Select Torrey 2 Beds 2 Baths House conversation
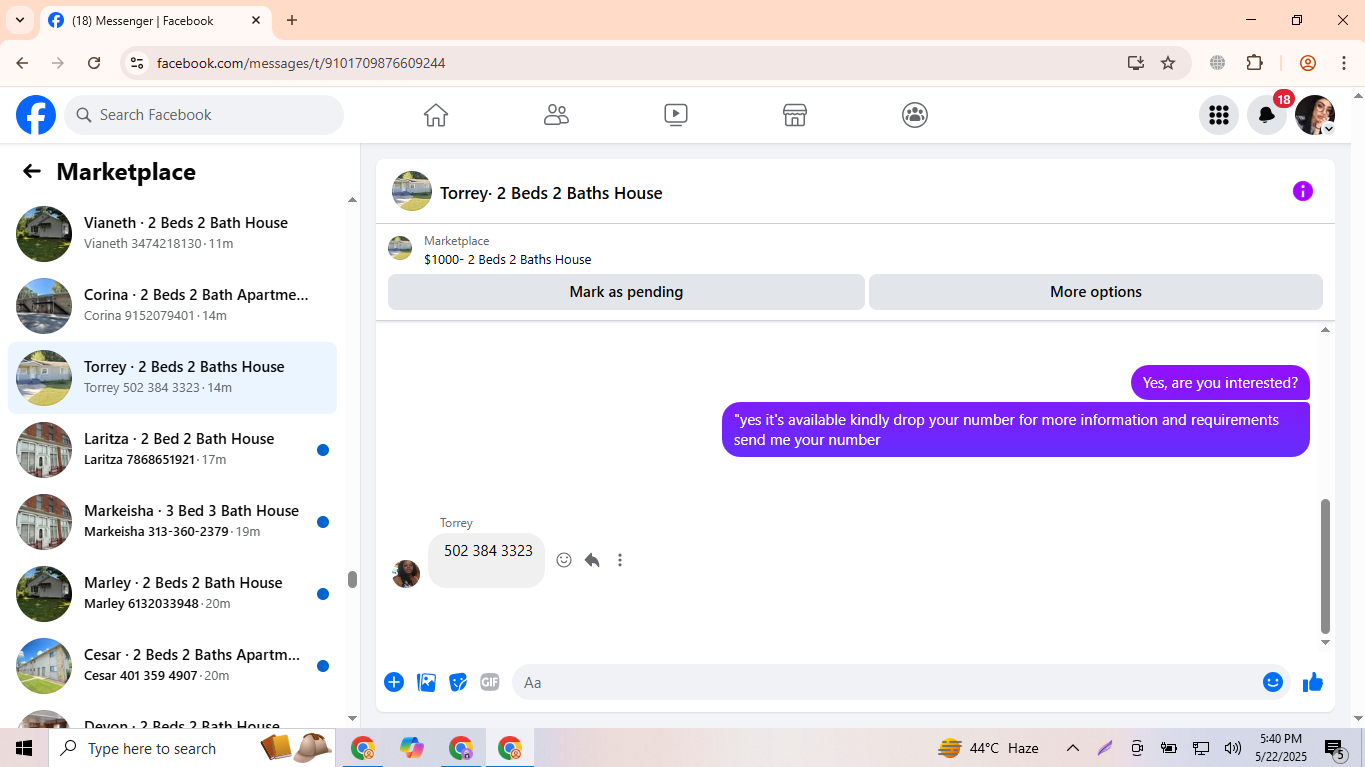 pyautogui.click(x=172, y=378)
